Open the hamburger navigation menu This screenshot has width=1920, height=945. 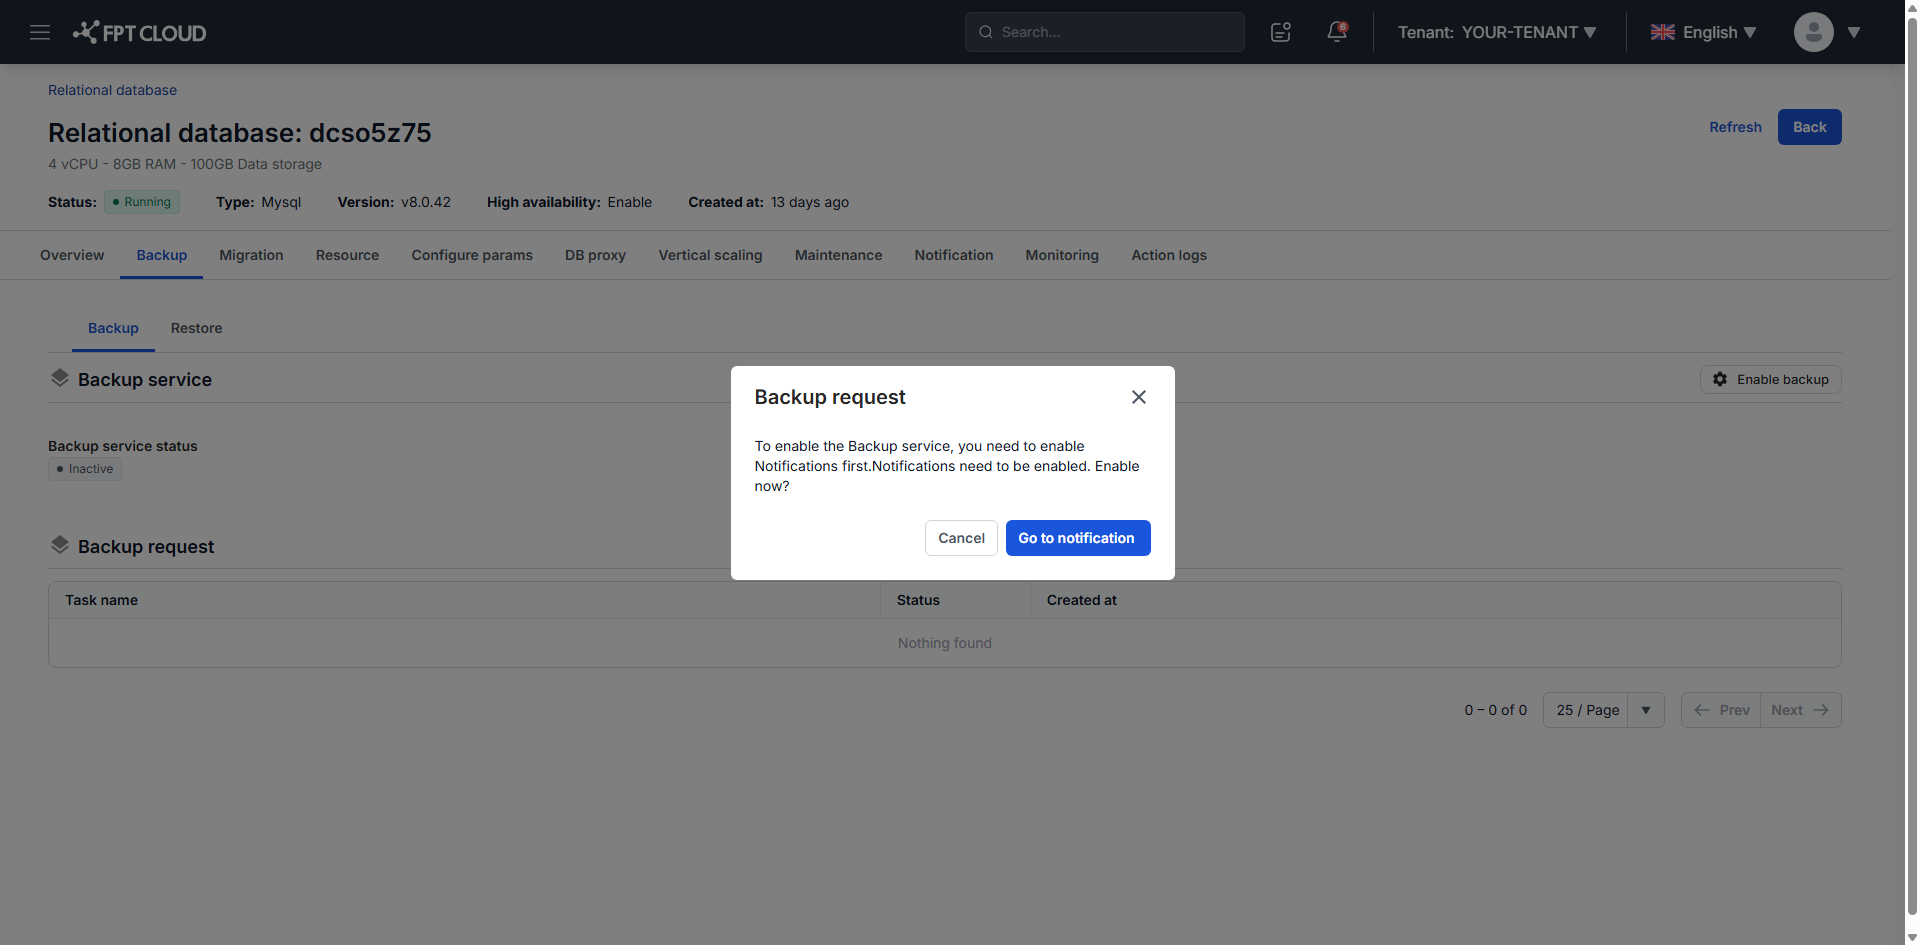[x=40, y=32]
